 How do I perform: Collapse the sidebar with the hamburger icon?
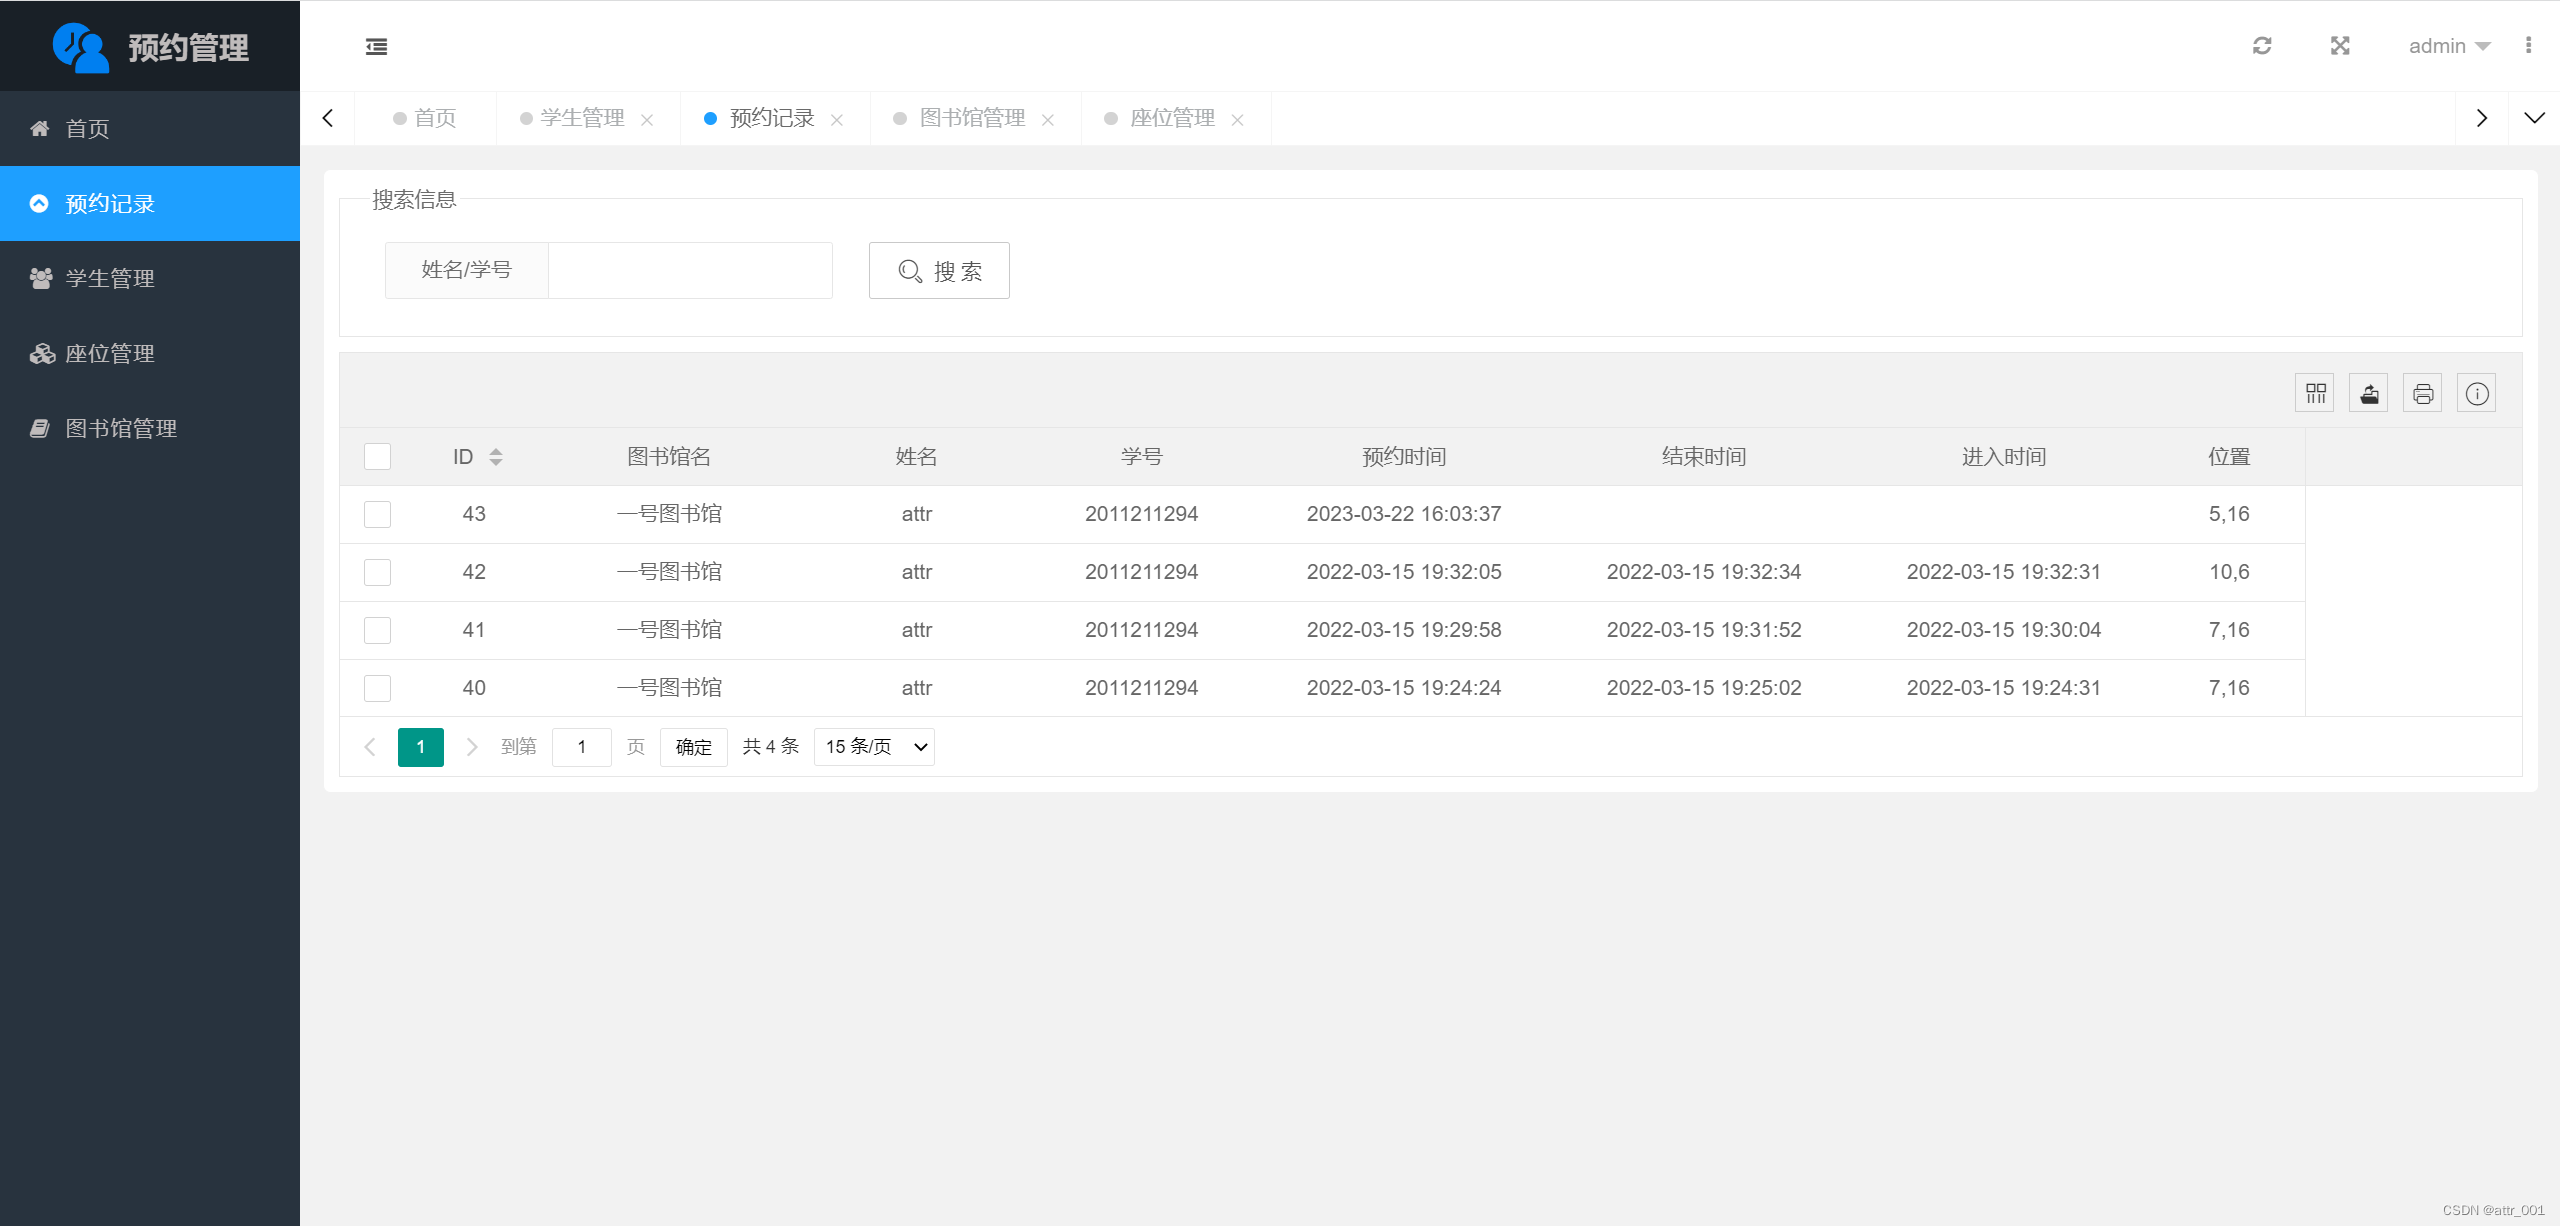coord(376,46)
